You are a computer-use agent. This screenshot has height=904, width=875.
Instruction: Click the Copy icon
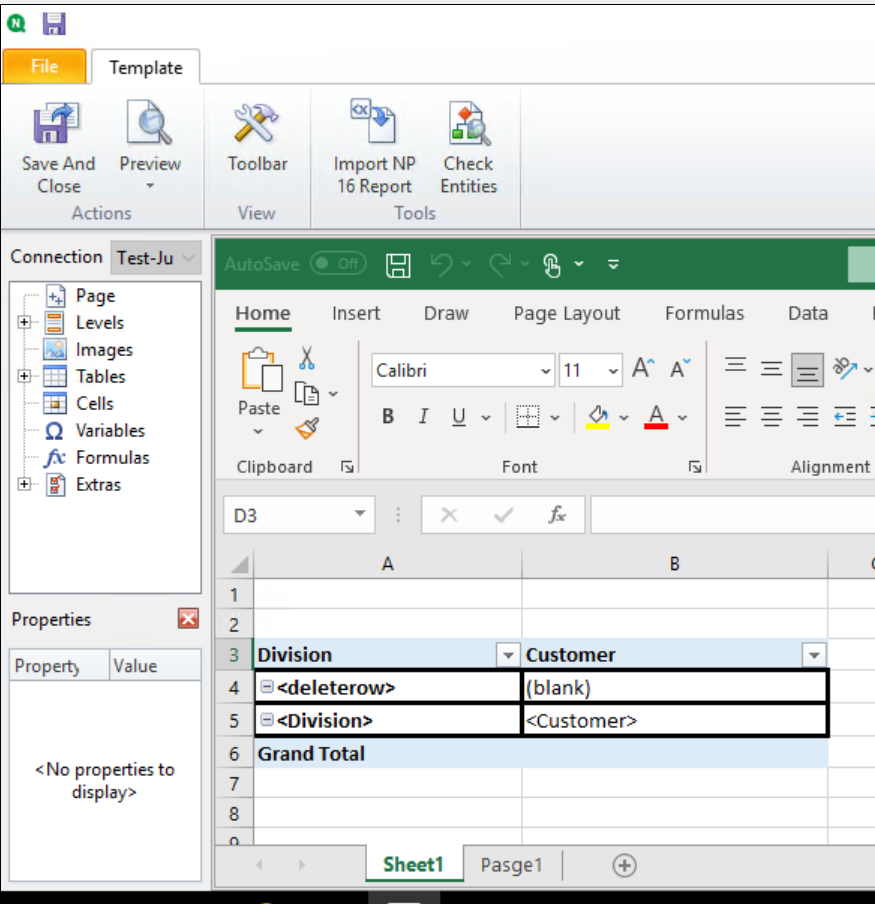pos(306,394)
